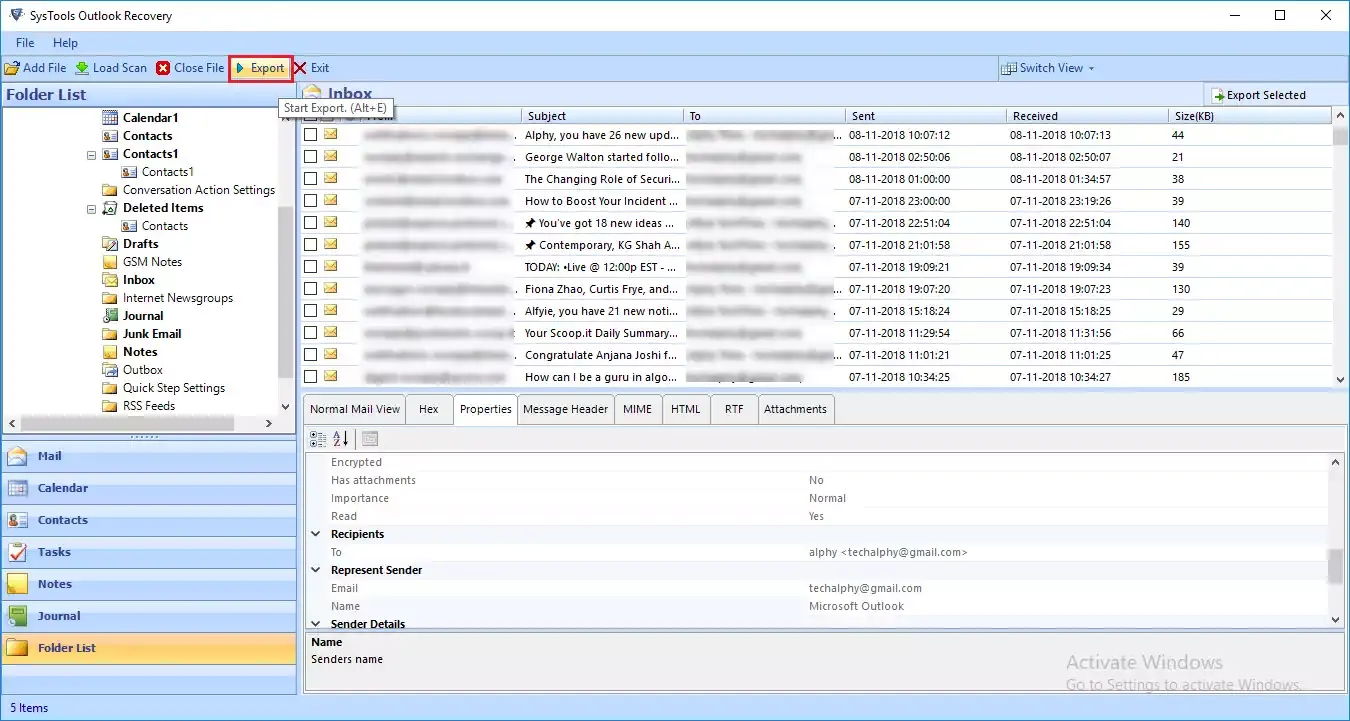Select the RSS Feeds folder
This screenshot has width=1350, height=721.
139,406
